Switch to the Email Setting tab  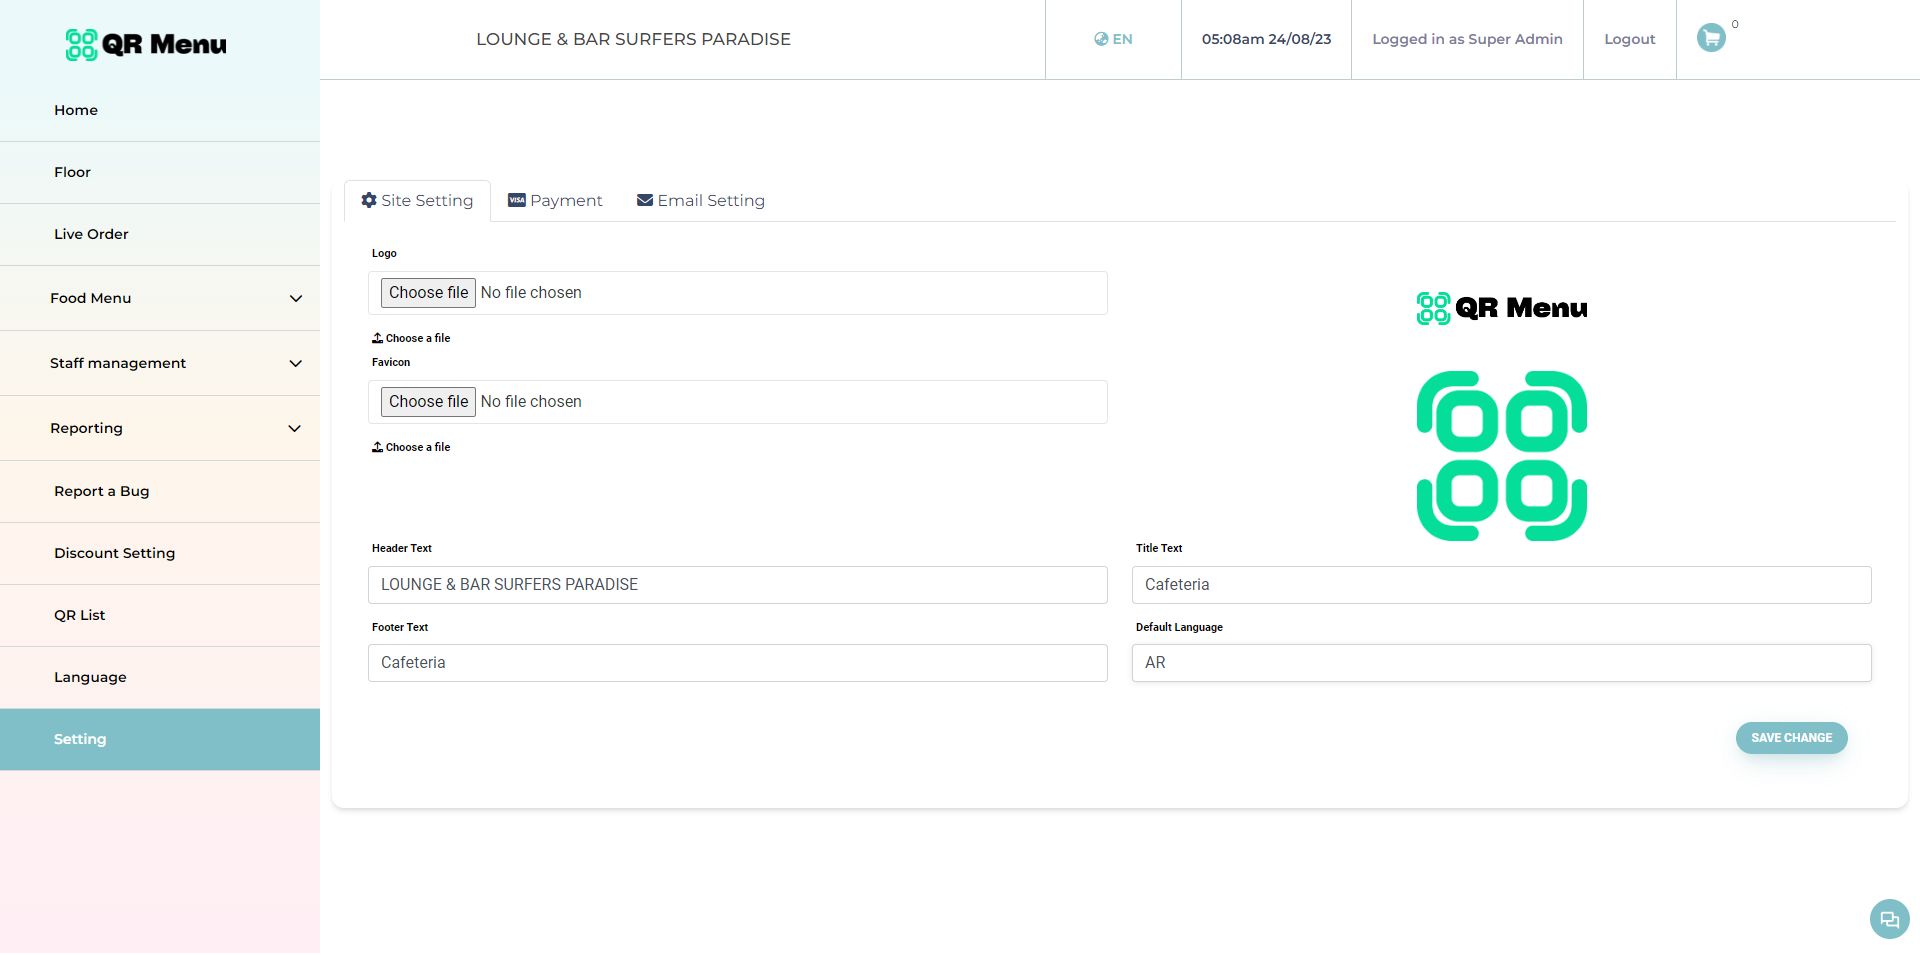701,200
